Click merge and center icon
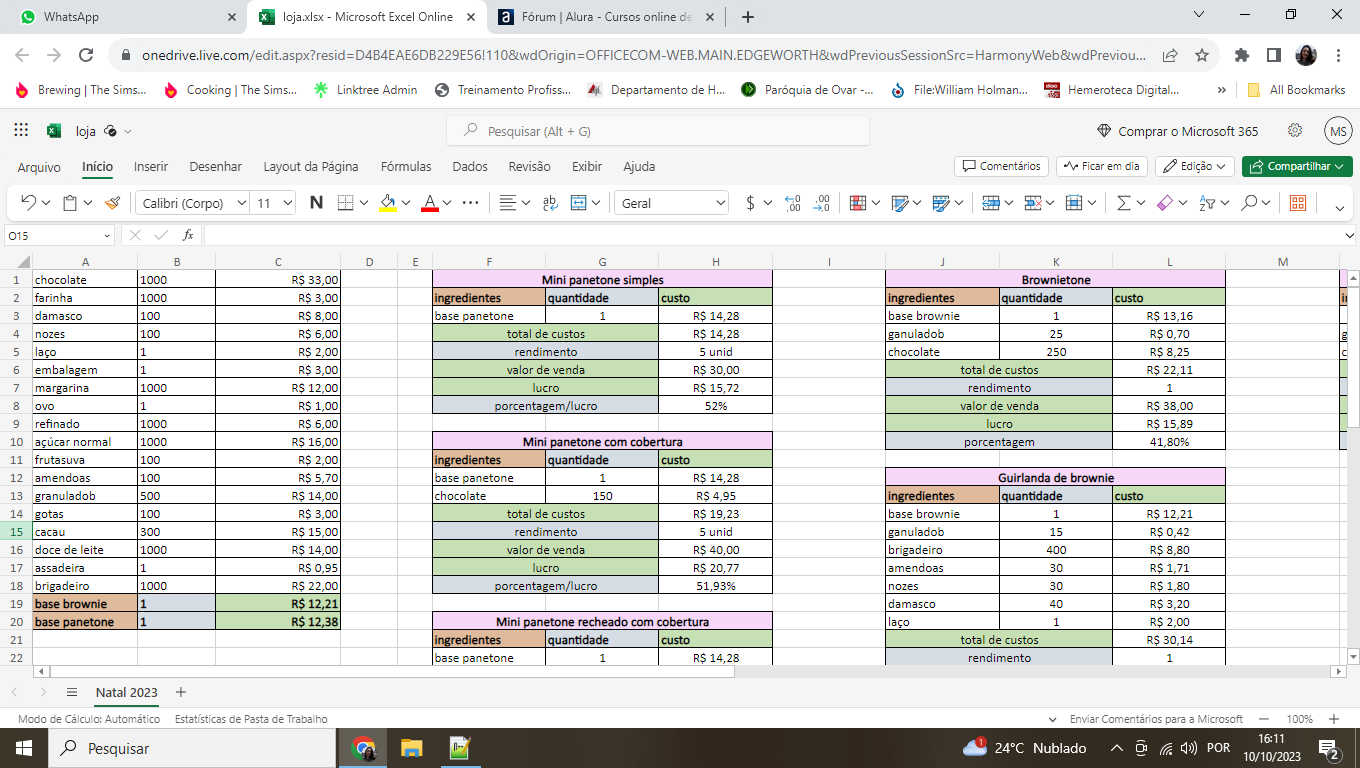The height and width of the screenshot is (768, 1360). point(579,203)
